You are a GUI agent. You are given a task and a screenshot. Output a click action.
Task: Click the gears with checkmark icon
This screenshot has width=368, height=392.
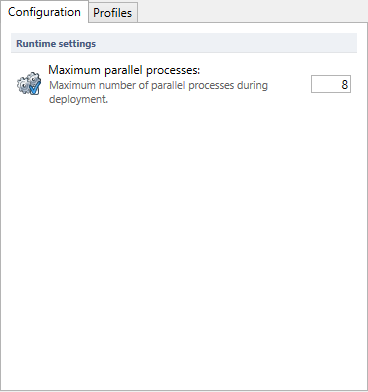tap(29, 83)
